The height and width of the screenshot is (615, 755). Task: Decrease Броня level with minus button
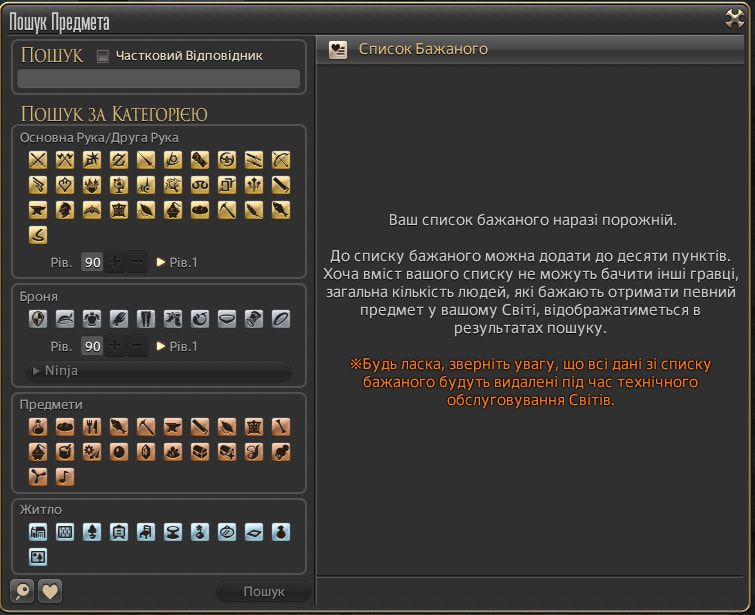coord(137,346)
